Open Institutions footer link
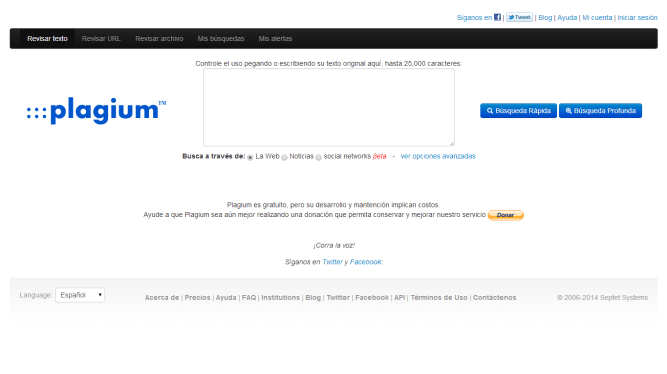 pyautogui.click(x=280, y=297)
